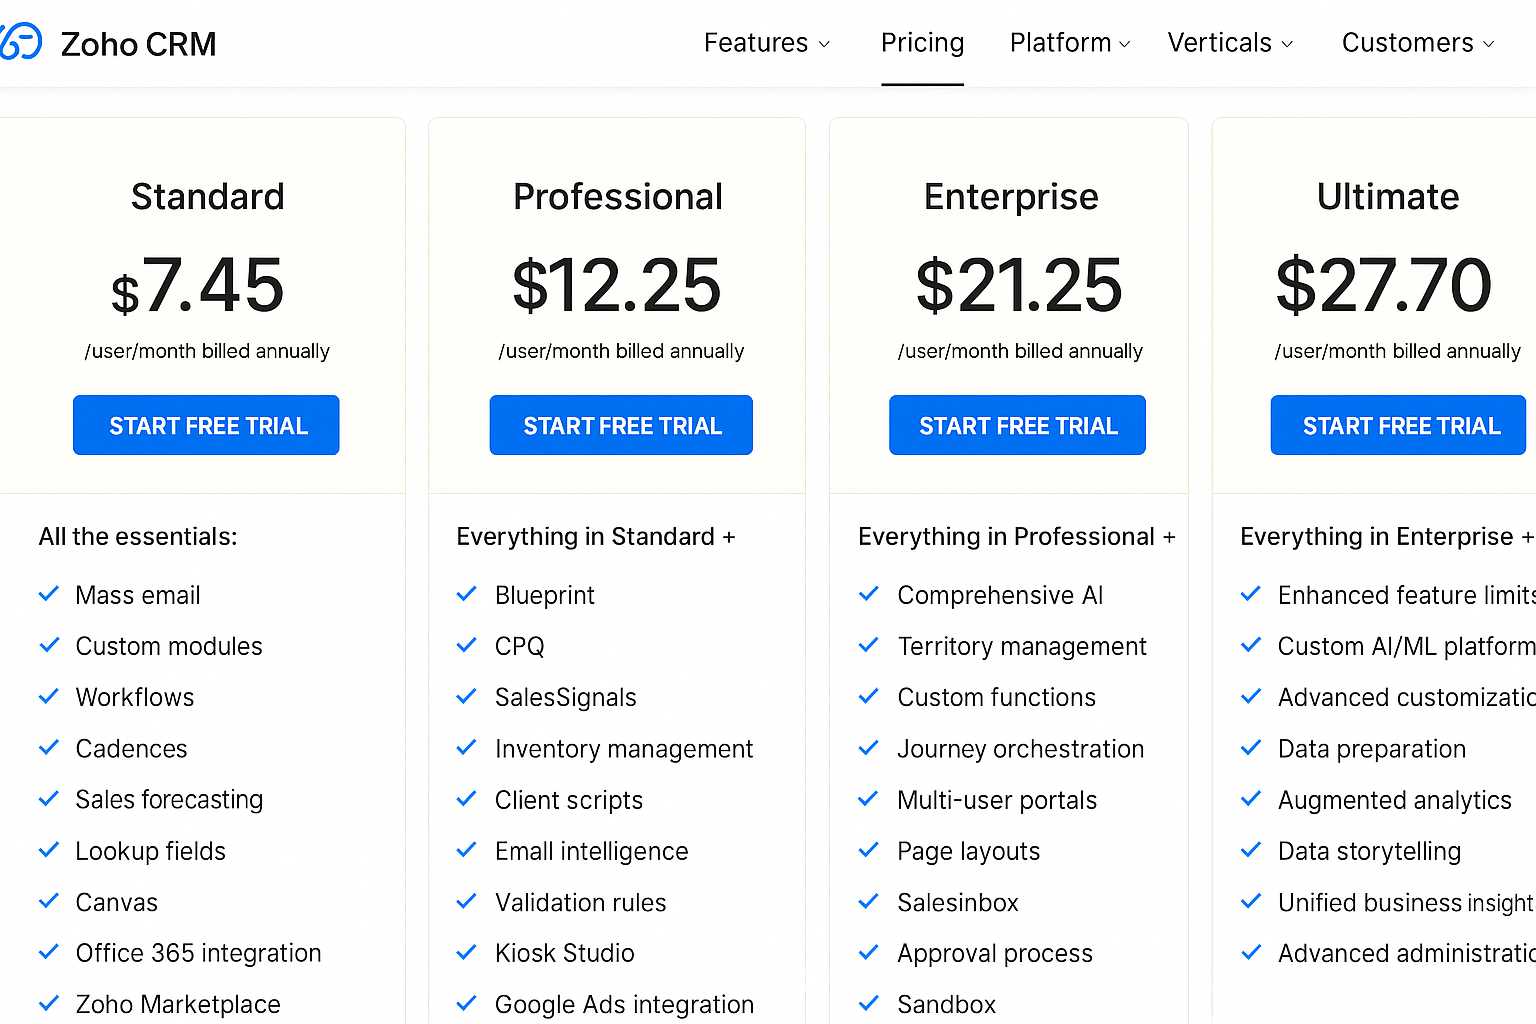This screenshot has height=1024, width=1536.
Task: Open the Platform dropdown menu
Action: [x=1069, y=43]
